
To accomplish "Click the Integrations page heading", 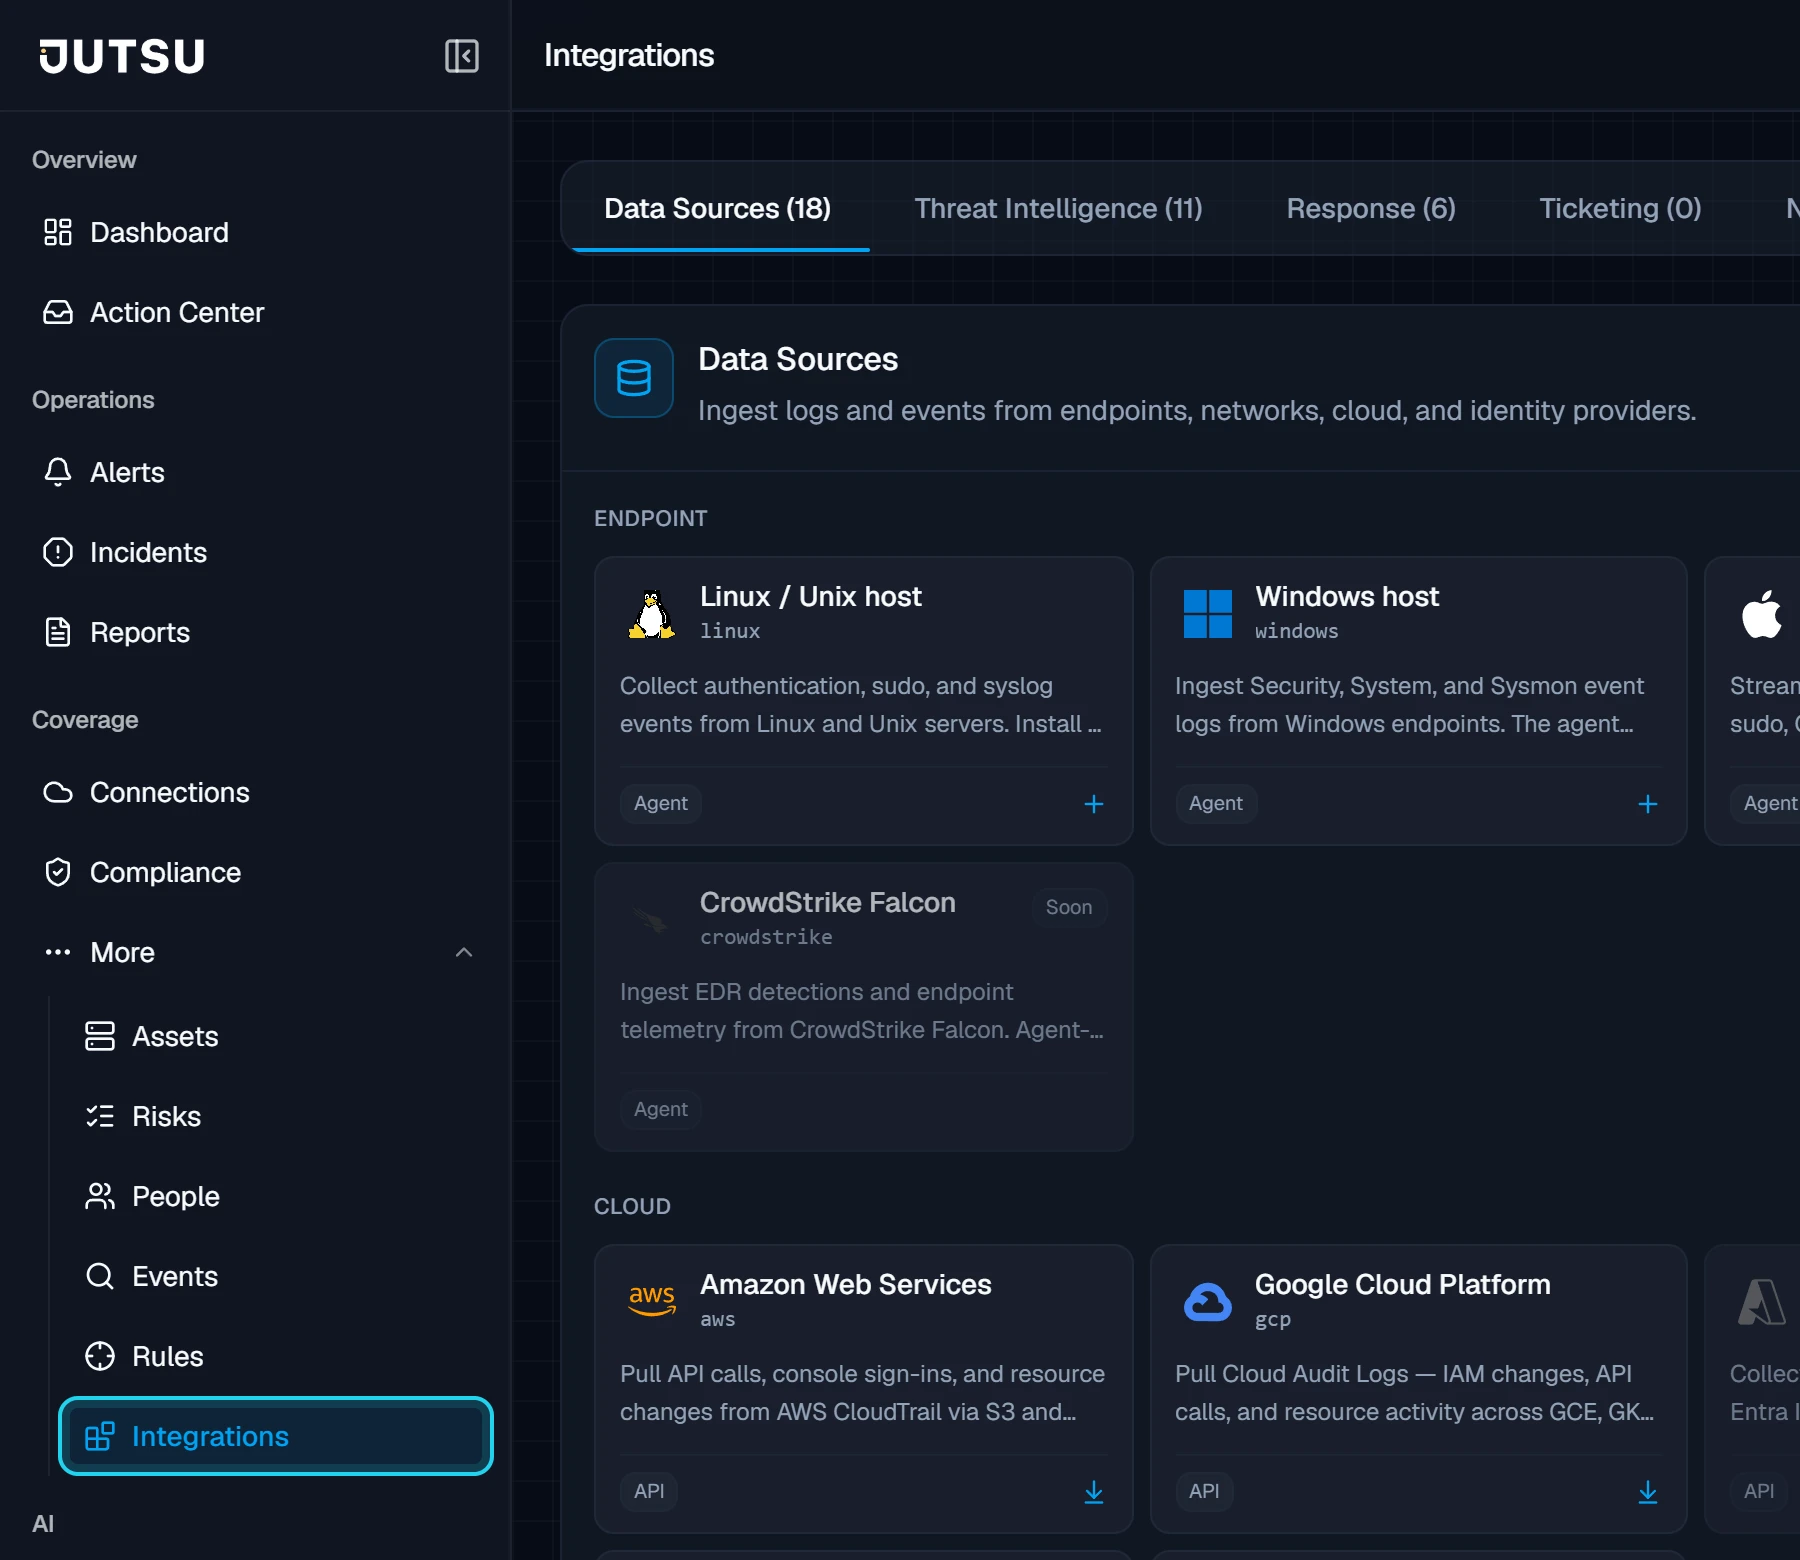I will [629, 55].
